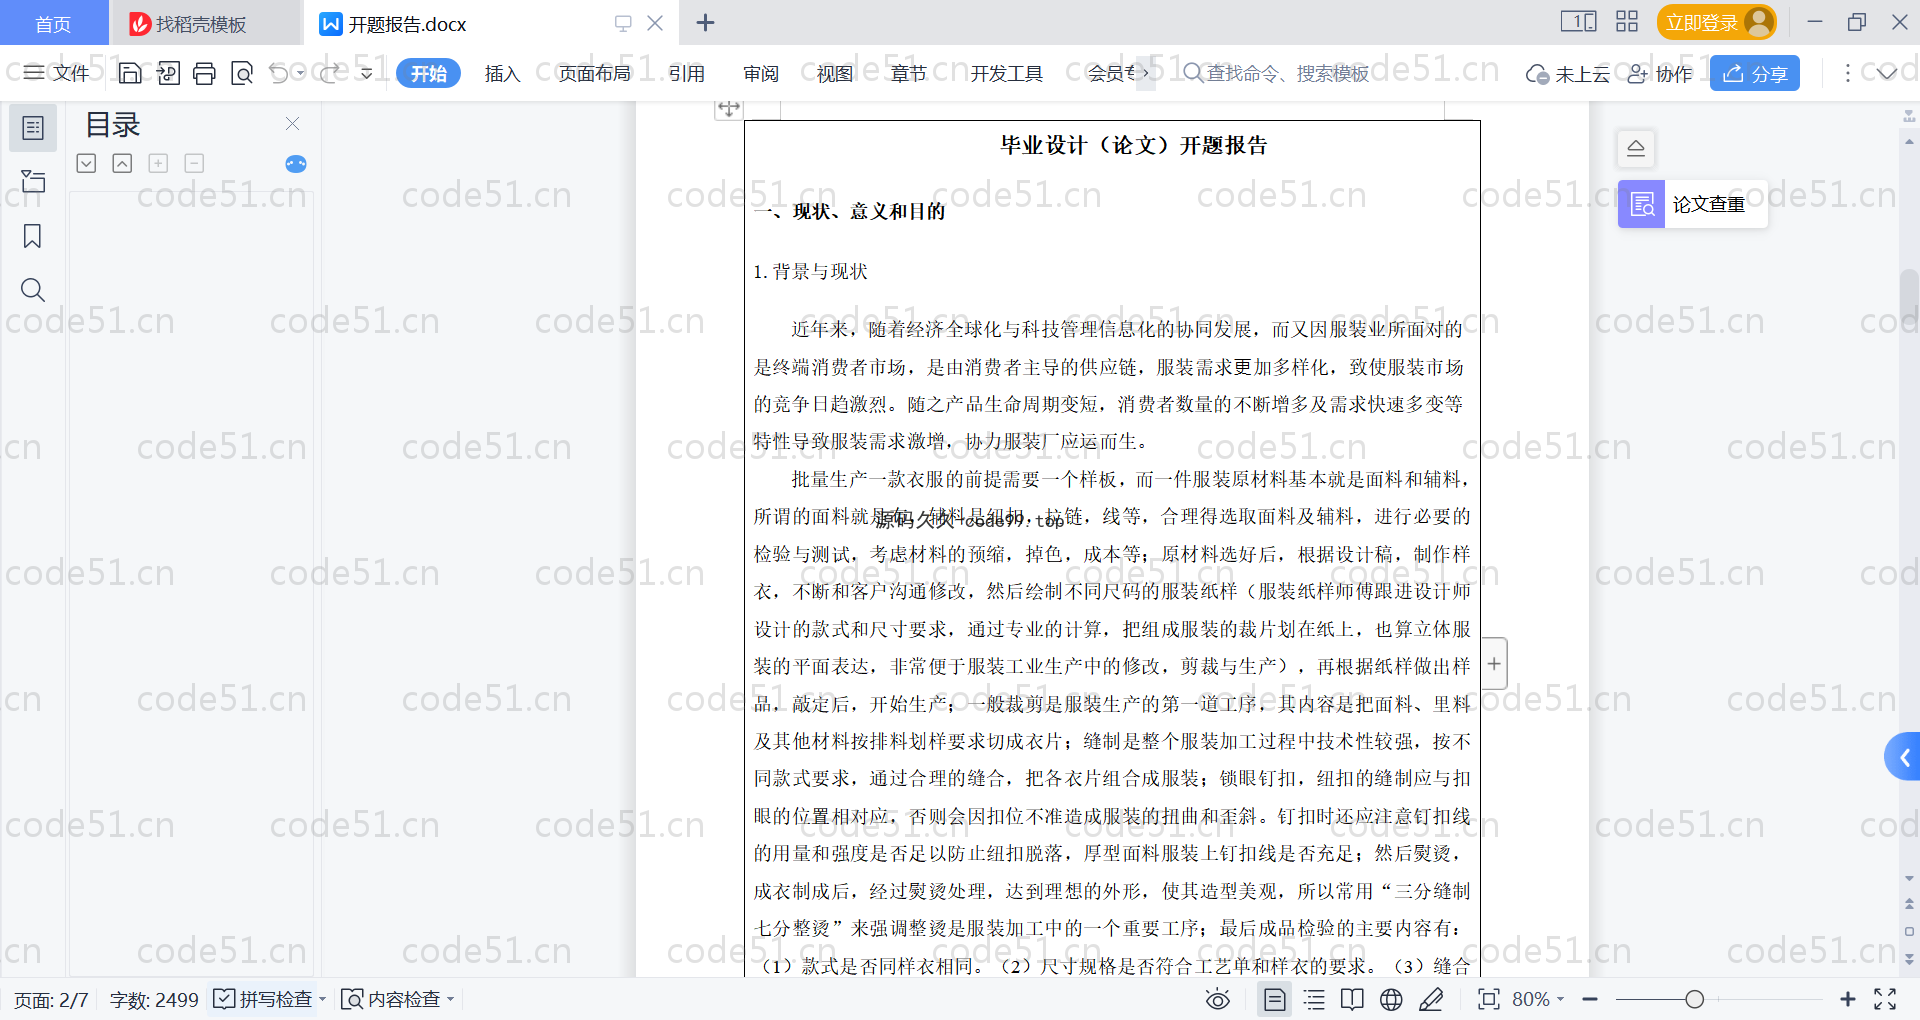Toggle eye-protection mode icon in status bar
This screenshot has height=1020, width=1920.
1217,999
